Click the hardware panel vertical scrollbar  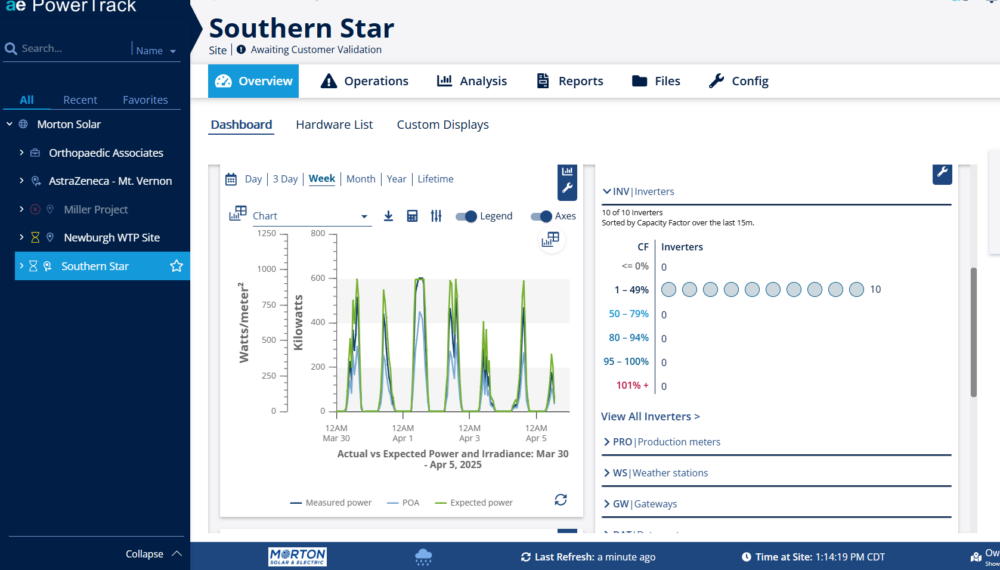pyautogui.click(x=973, y=332)
